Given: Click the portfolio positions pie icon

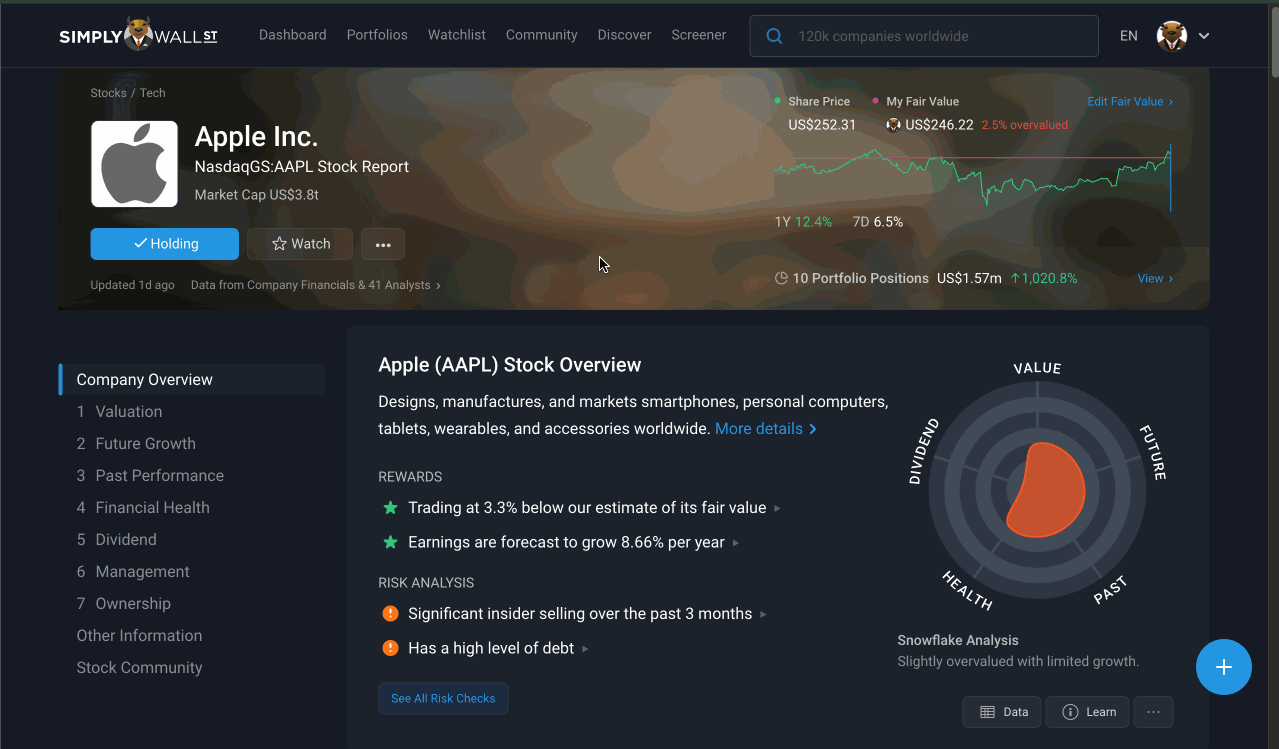Looking at the screenshot, I should (x=781, y=278).
